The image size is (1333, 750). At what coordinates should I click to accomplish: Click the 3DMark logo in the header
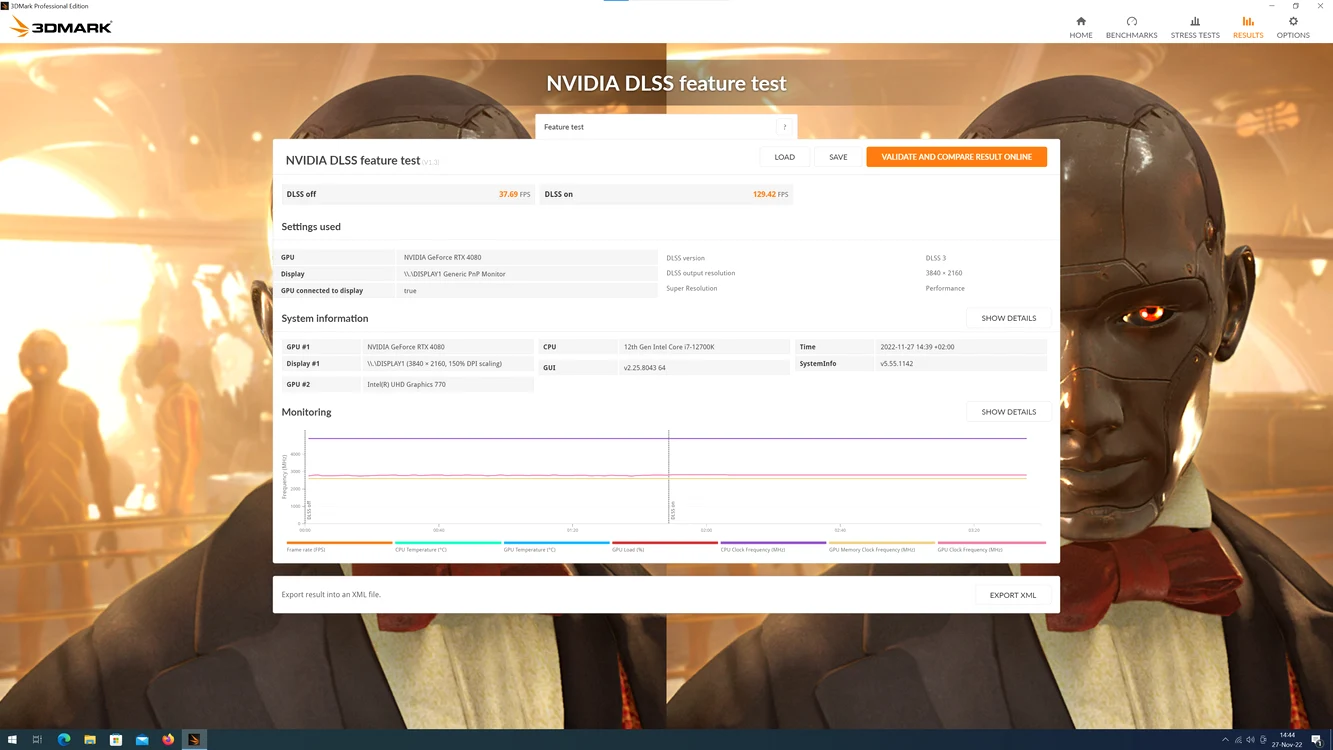point(61,27)
